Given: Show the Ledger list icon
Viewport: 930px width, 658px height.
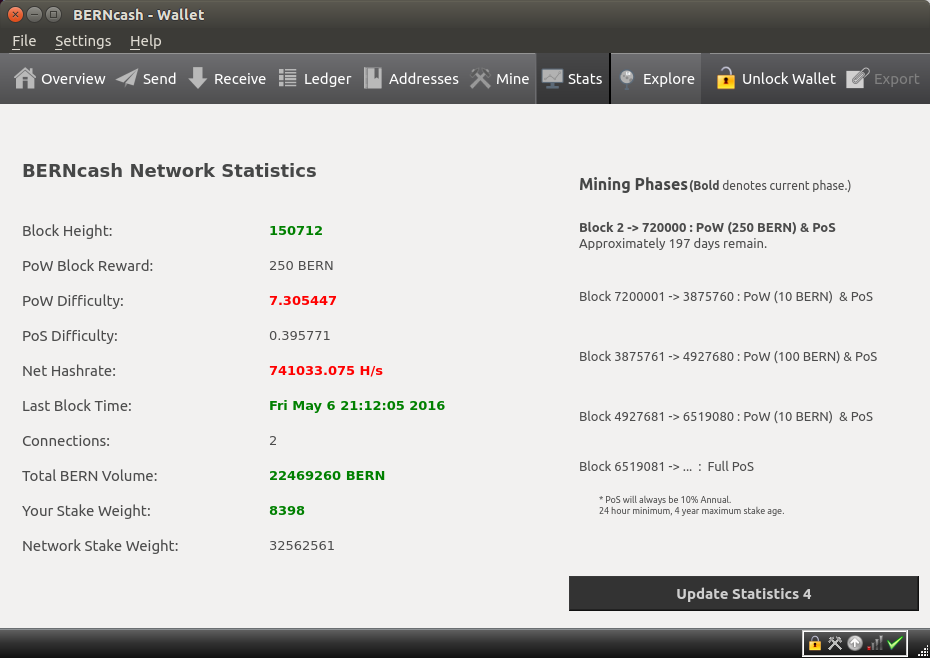Looking at the screenshot, I should tap(288, 78).
